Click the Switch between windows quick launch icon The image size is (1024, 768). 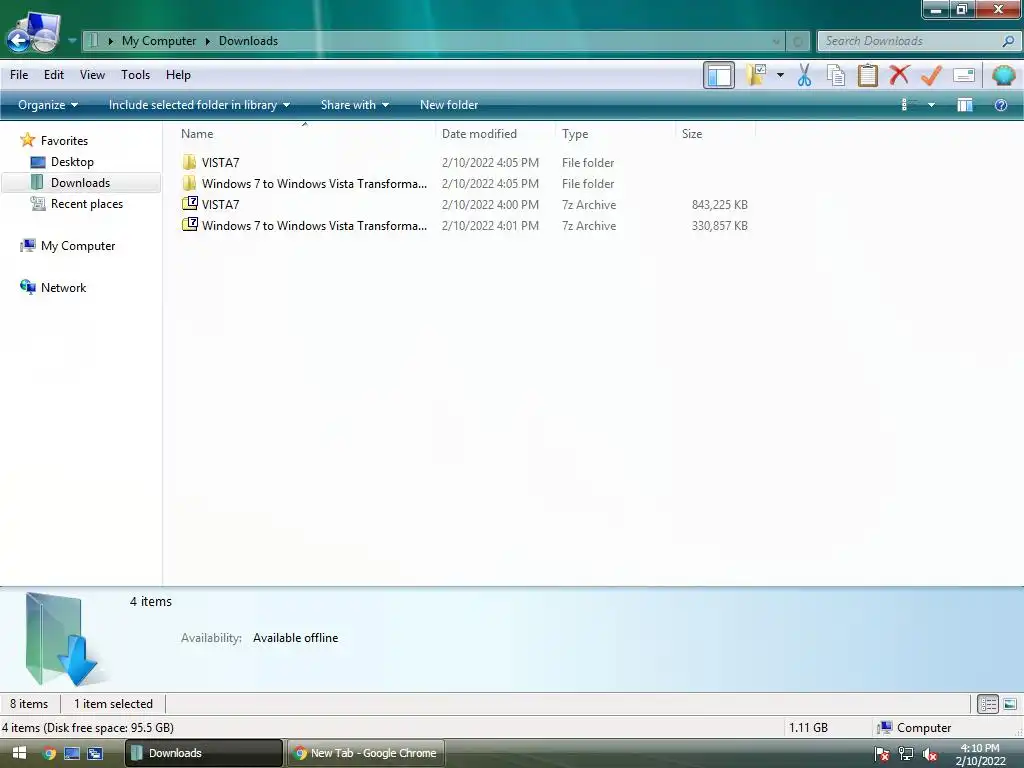[95, 753]
